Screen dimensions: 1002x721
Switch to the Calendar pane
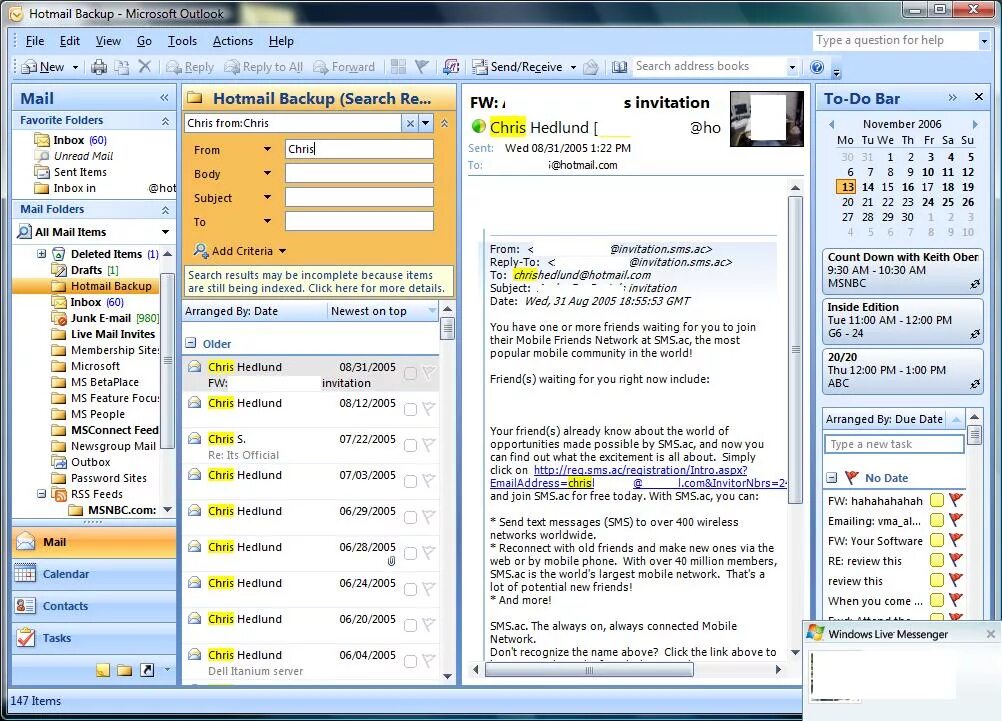tap(94, 574)
